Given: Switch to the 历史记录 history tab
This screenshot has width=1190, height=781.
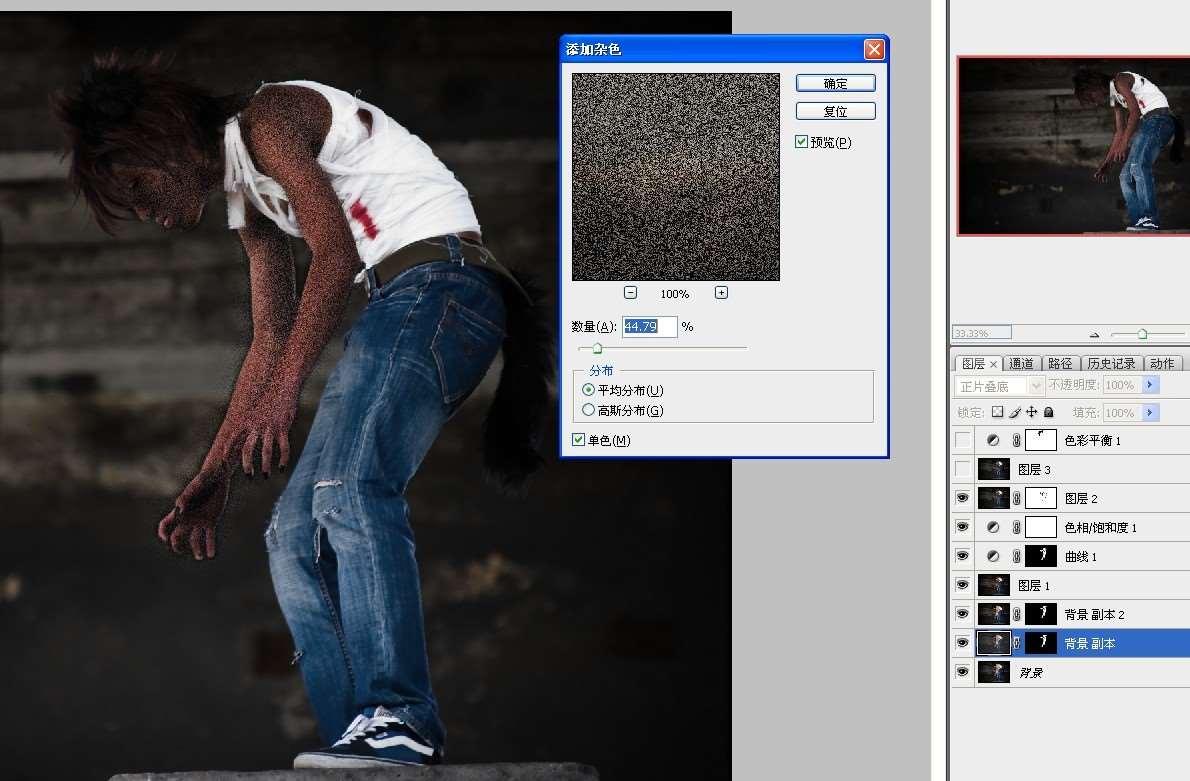Looking at the screenshot, I should coord(1111,364).
